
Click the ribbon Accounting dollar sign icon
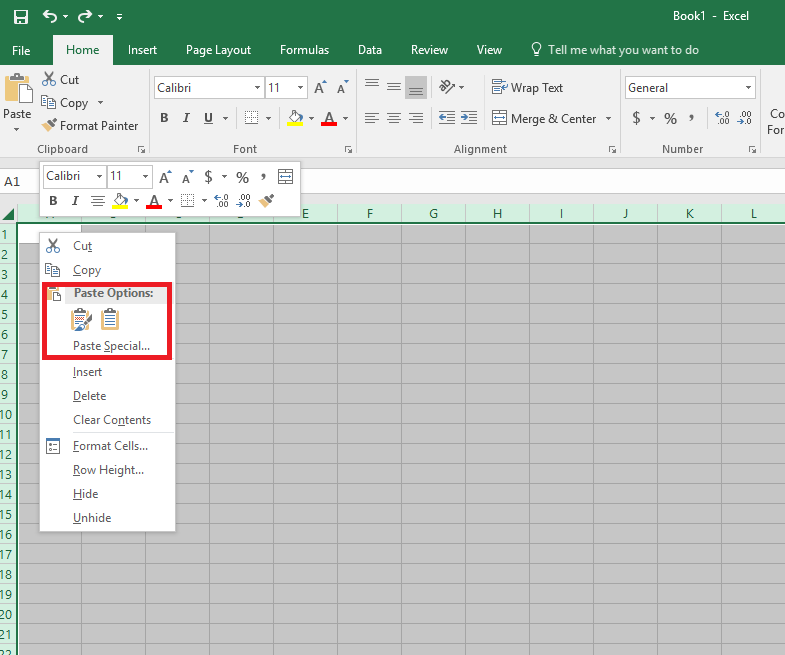pos(636,118)
